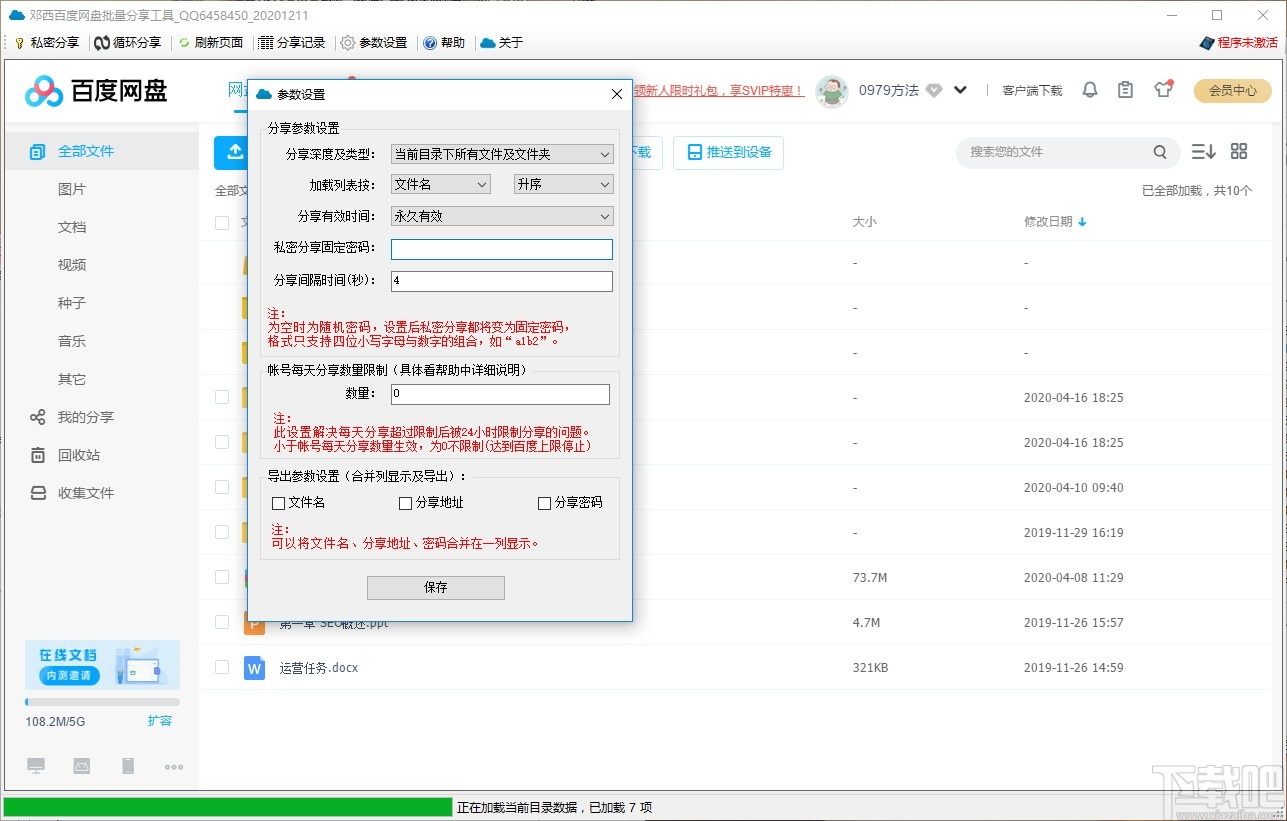The height and width of the screenshot is (821, 1287).
Task: Click the user avatar icon
Action: tap(832, 91)
